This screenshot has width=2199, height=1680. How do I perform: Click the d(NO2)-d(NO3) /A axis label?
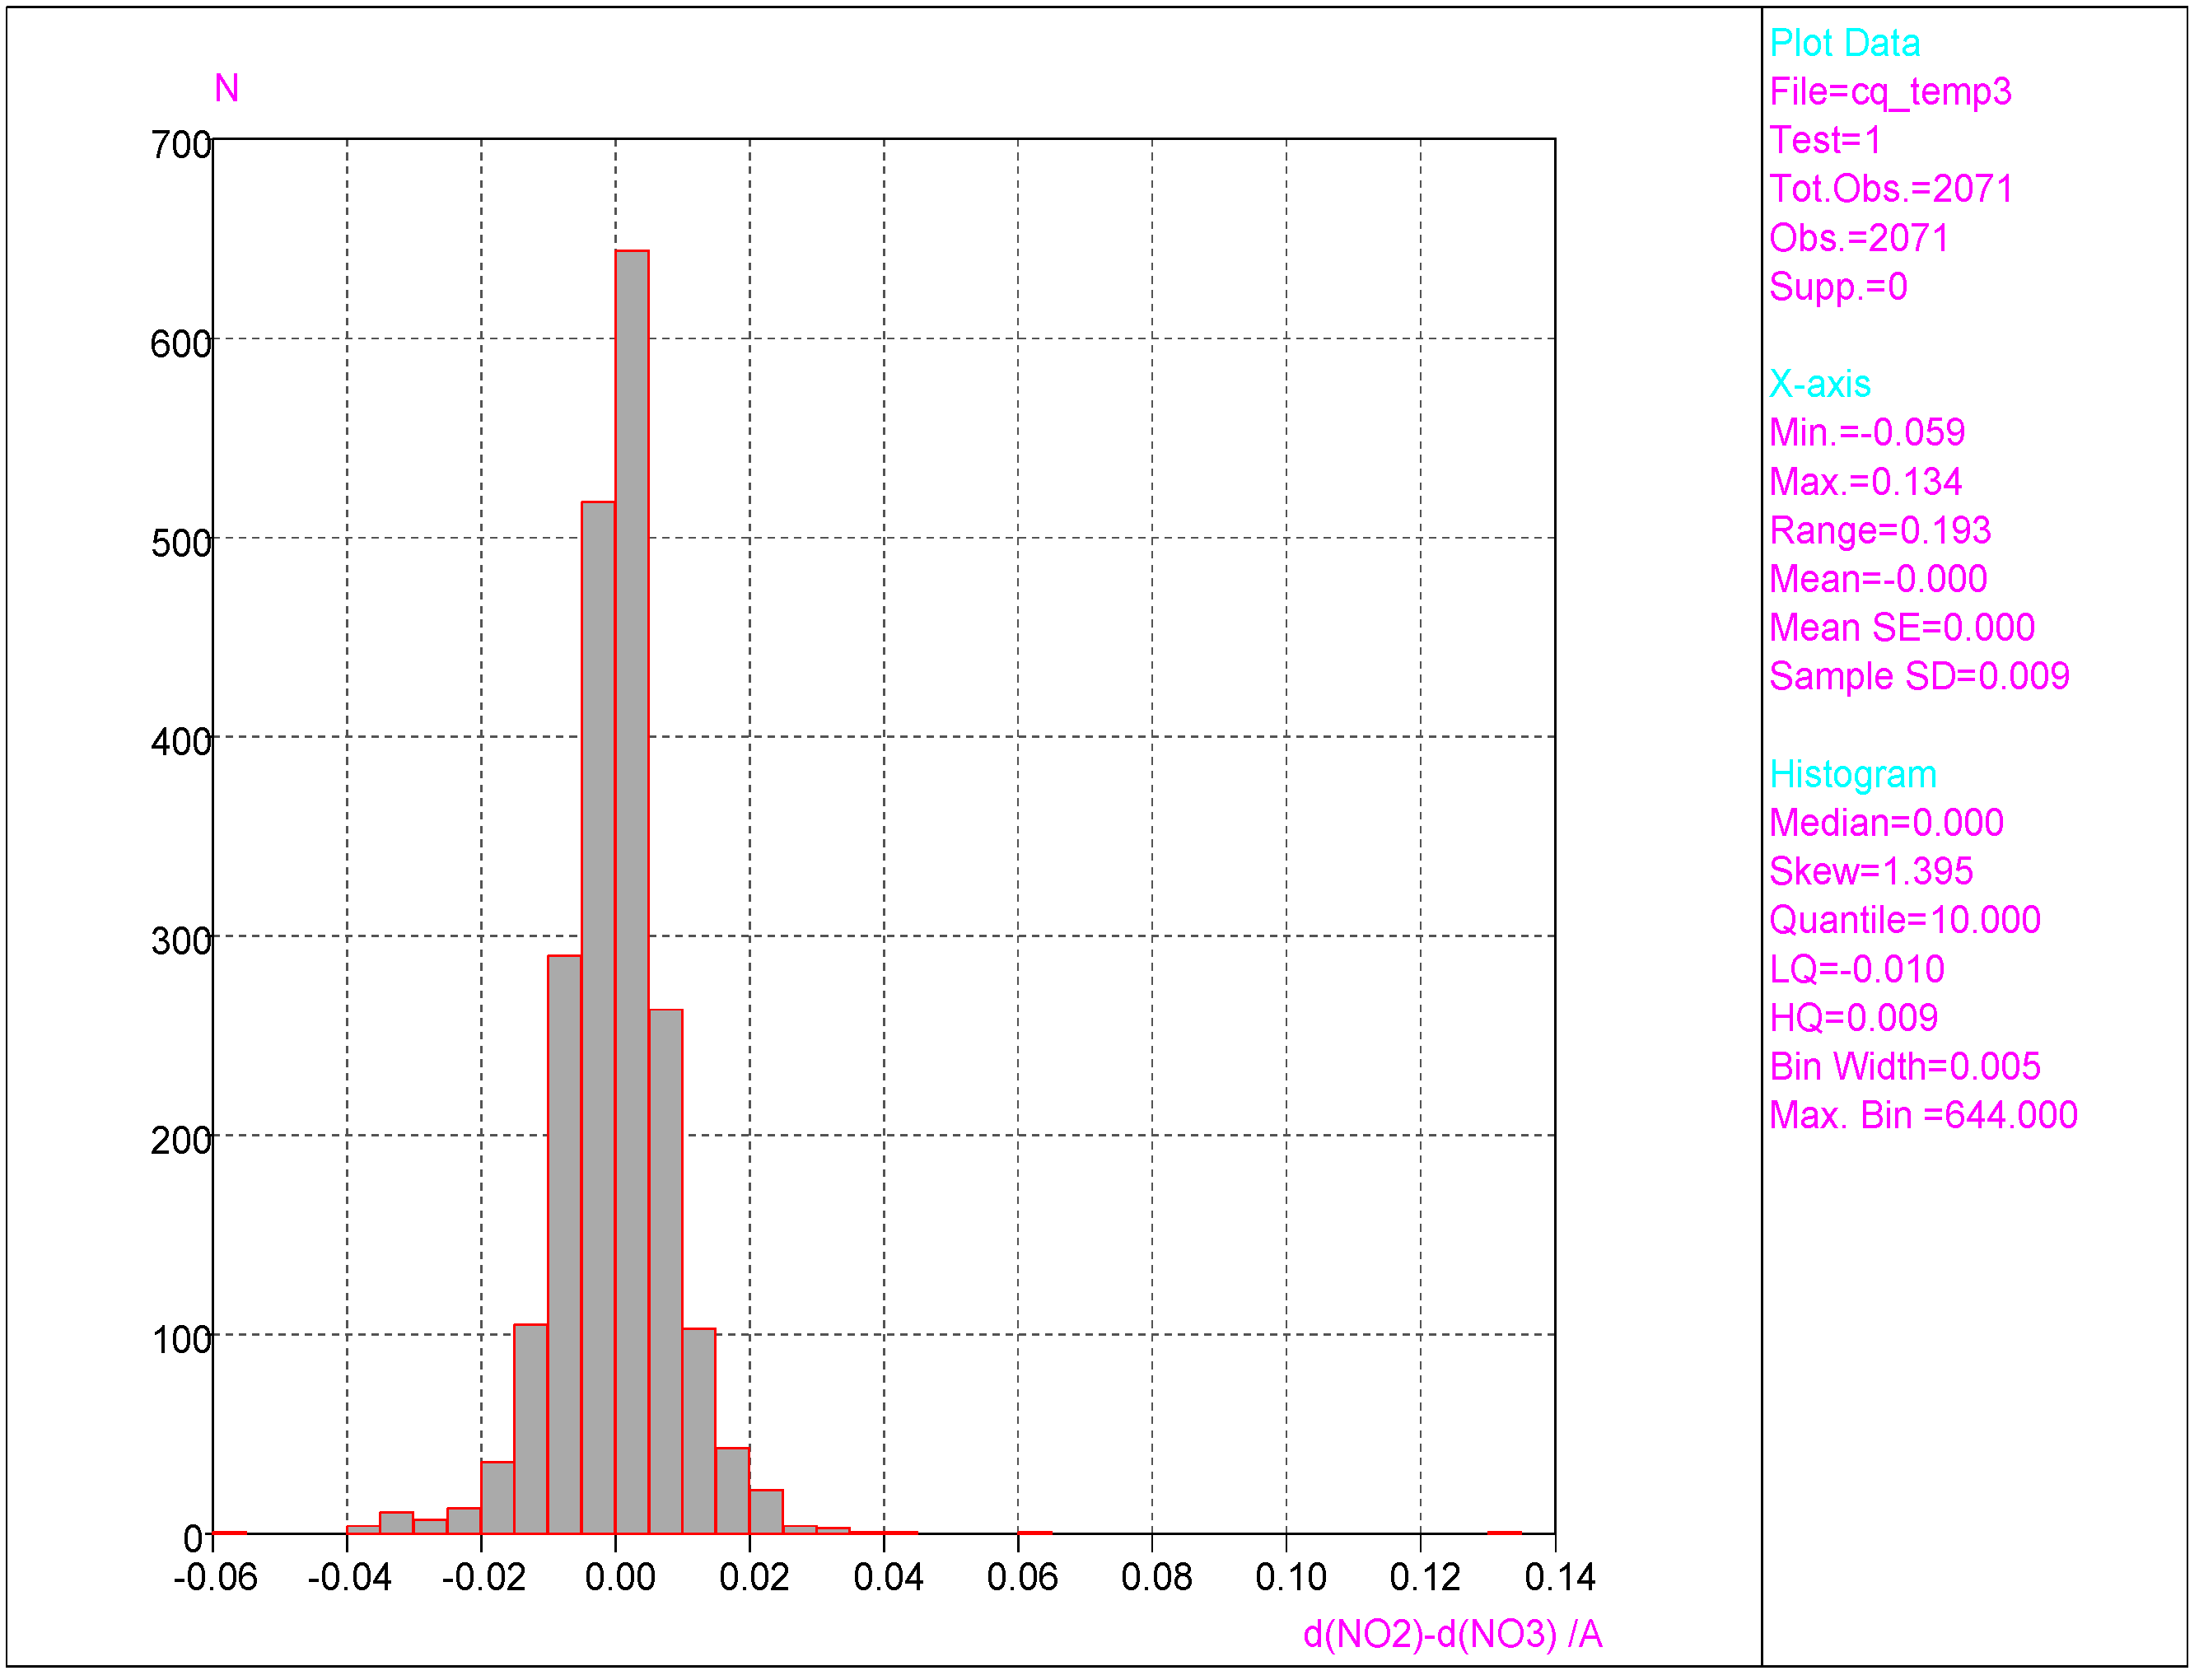click(x=1453, y=1635)
